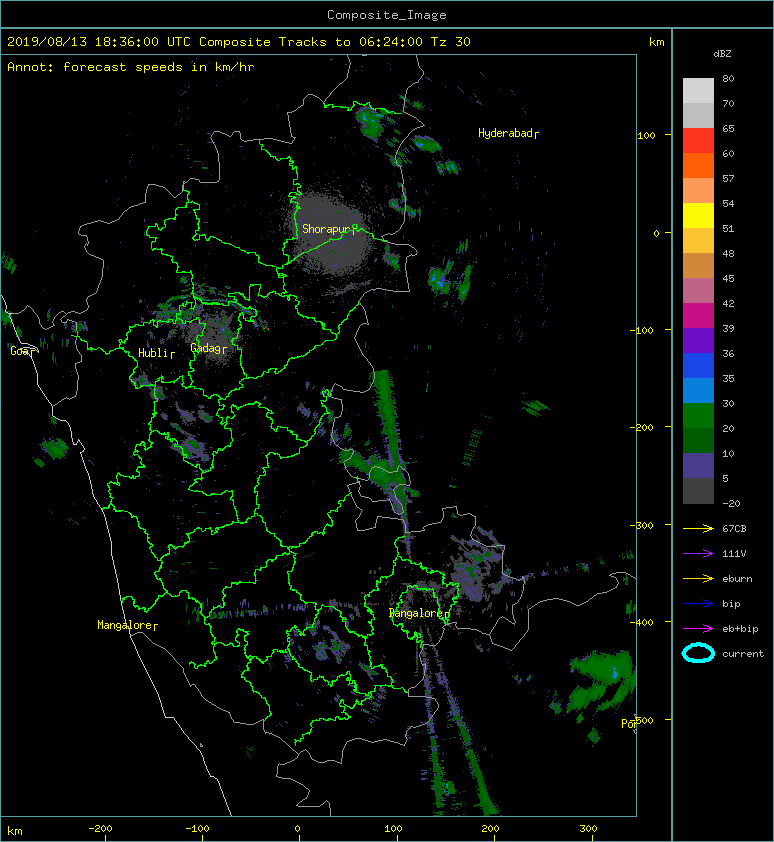Click the magenta eb+bip arrow symbol

coord(698,628)
